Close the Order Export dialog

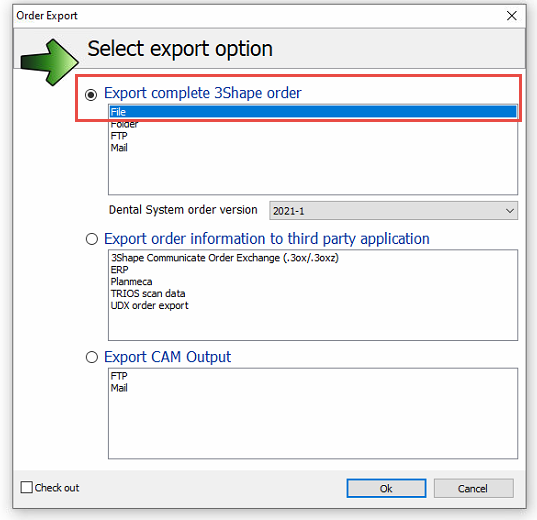(512, 15)
